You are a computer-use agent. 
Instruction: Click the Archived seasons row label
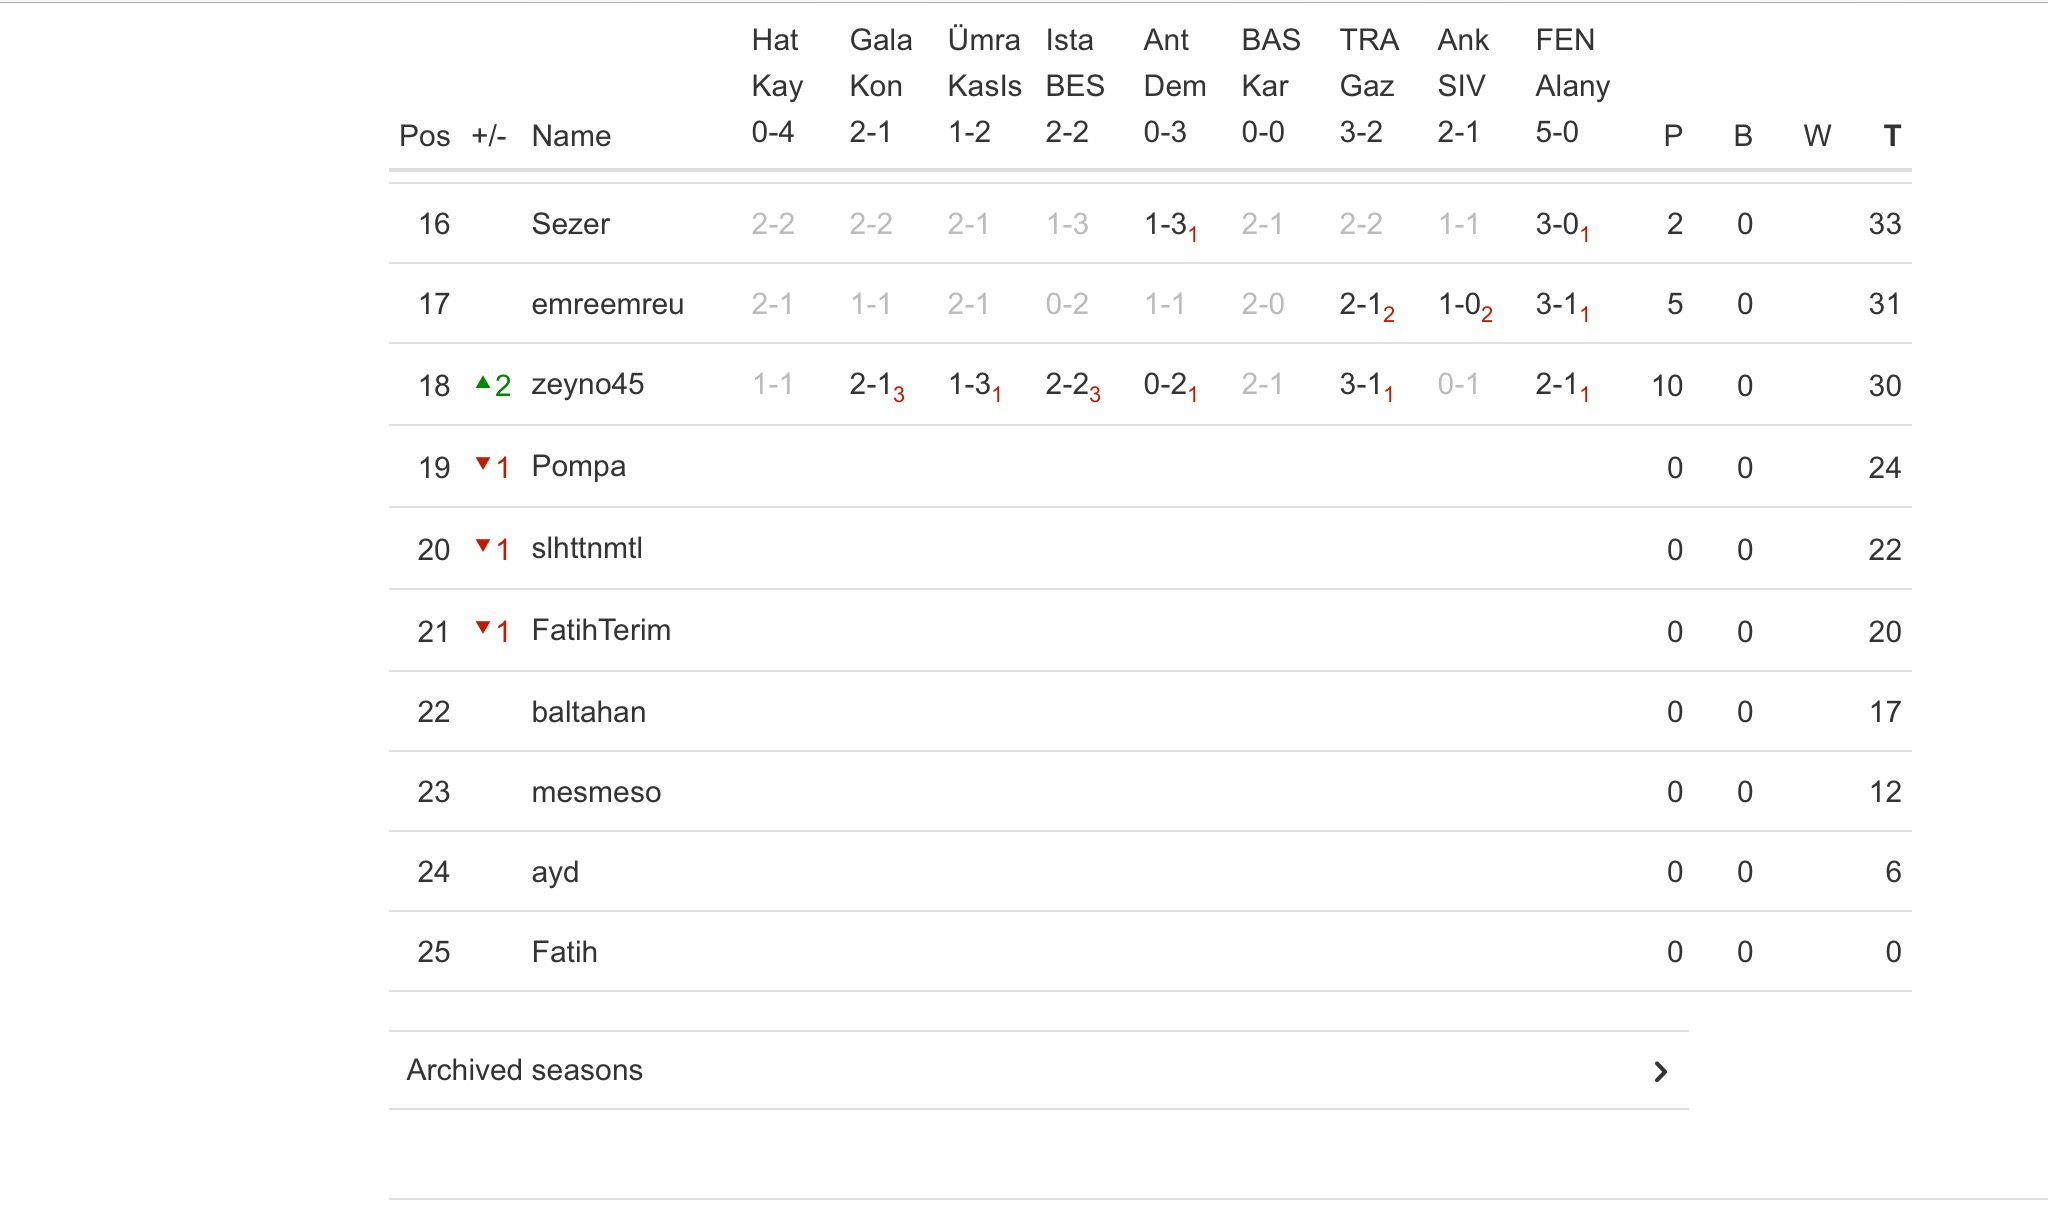click(524, 1070)
